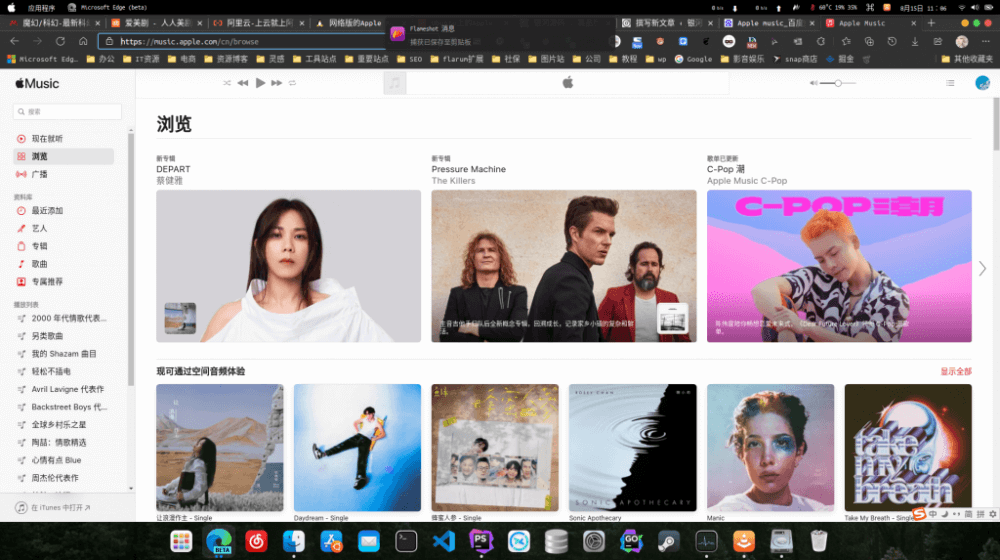Viewport: 1000px width, 560px height.
Task: Click the play button in the player bar
Action: 260,83
